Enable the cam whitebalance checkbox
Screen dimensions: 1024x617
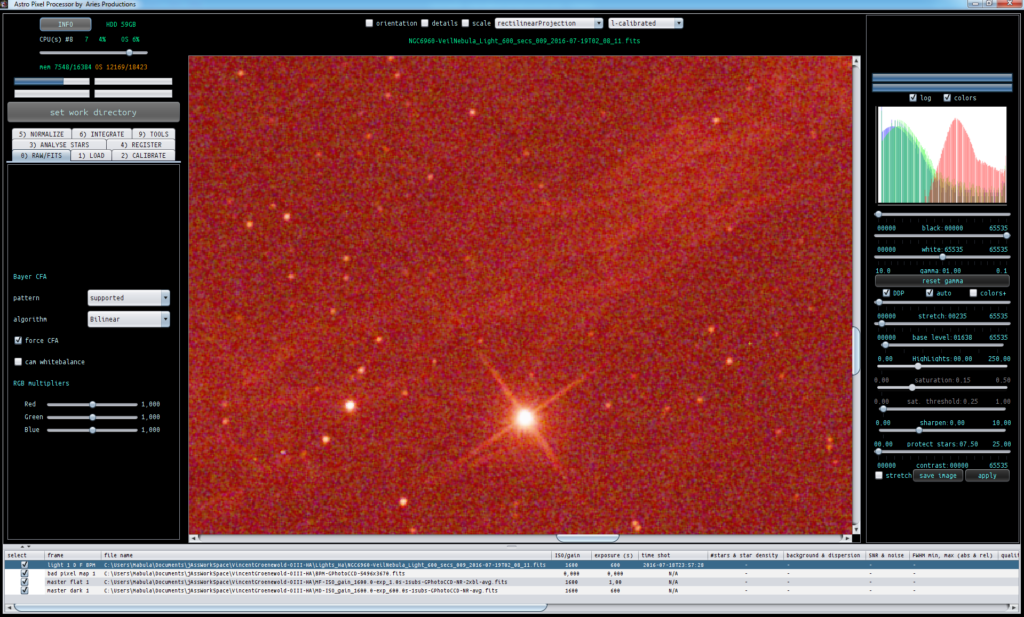tap(18, 362)
